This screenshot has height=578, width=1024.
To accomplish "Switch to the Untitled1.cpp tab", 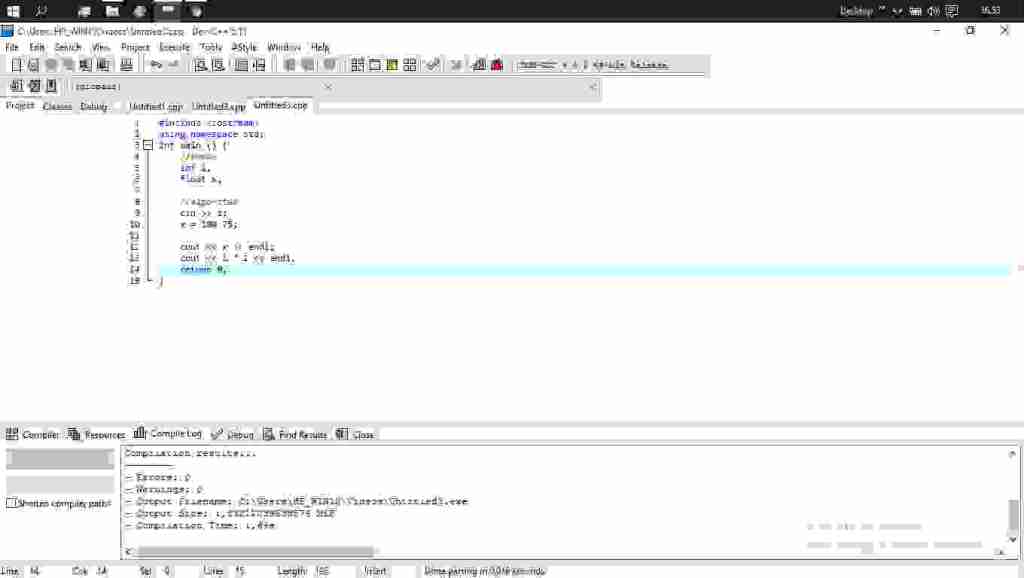I will pos(156,106).
